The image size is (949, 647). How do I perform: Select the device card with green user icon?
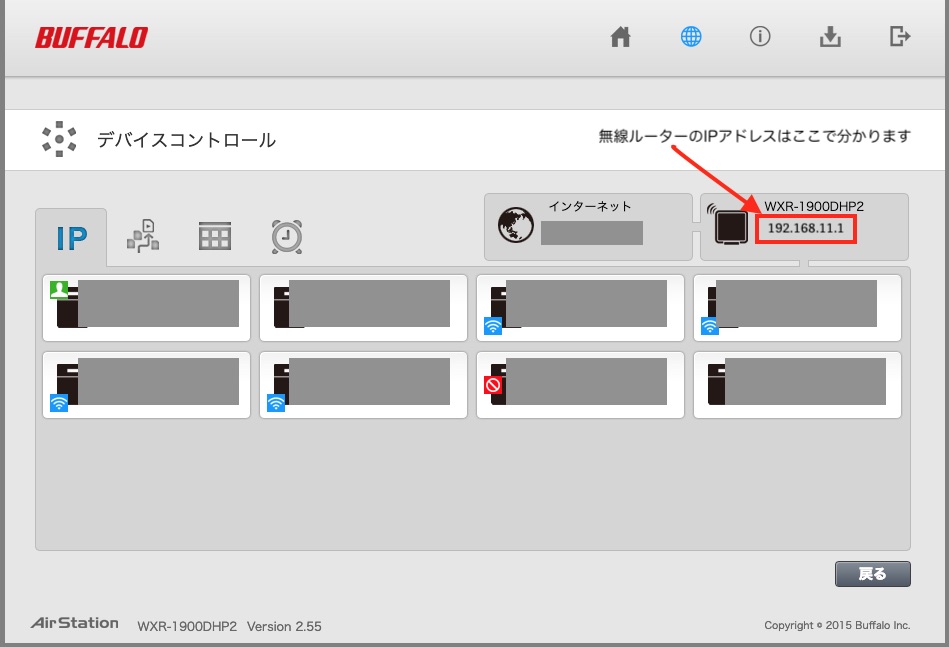click(146, 307)
